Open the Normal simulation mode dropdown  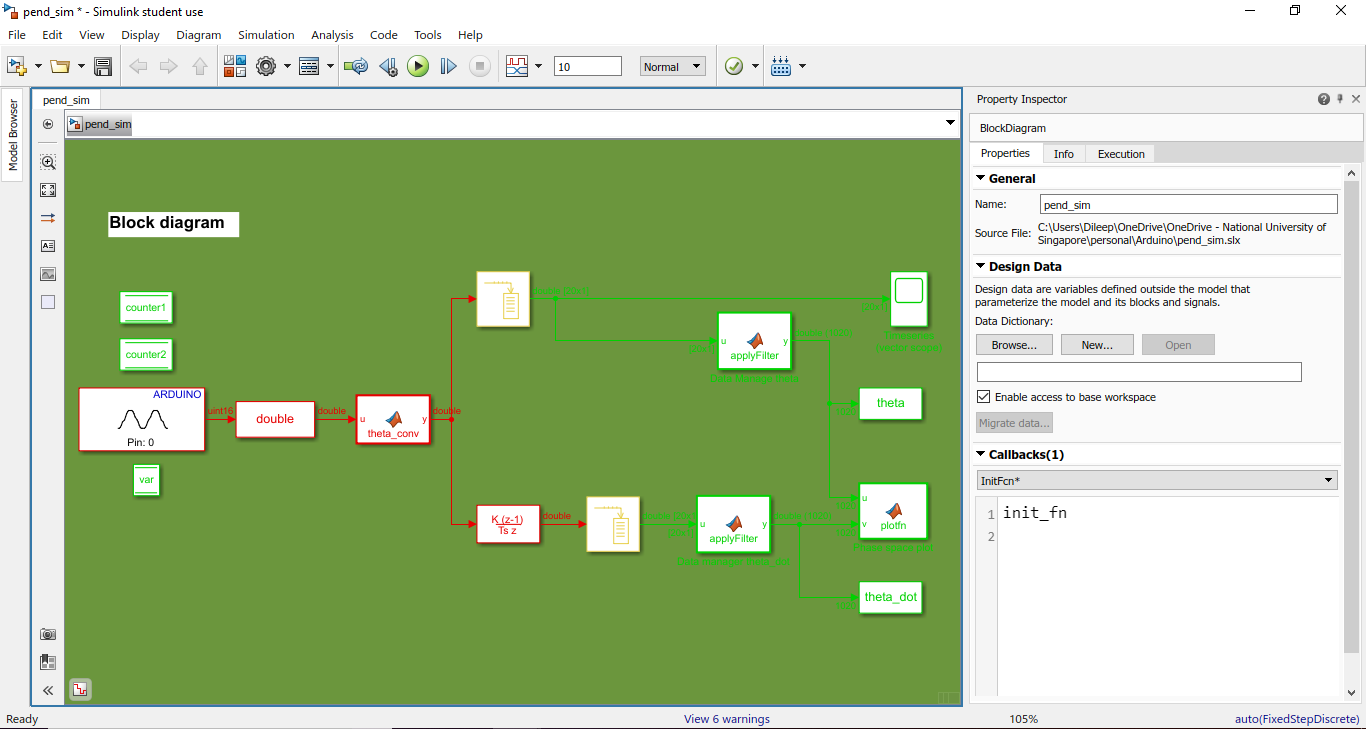pyautogui.click(x=672, y=67)
